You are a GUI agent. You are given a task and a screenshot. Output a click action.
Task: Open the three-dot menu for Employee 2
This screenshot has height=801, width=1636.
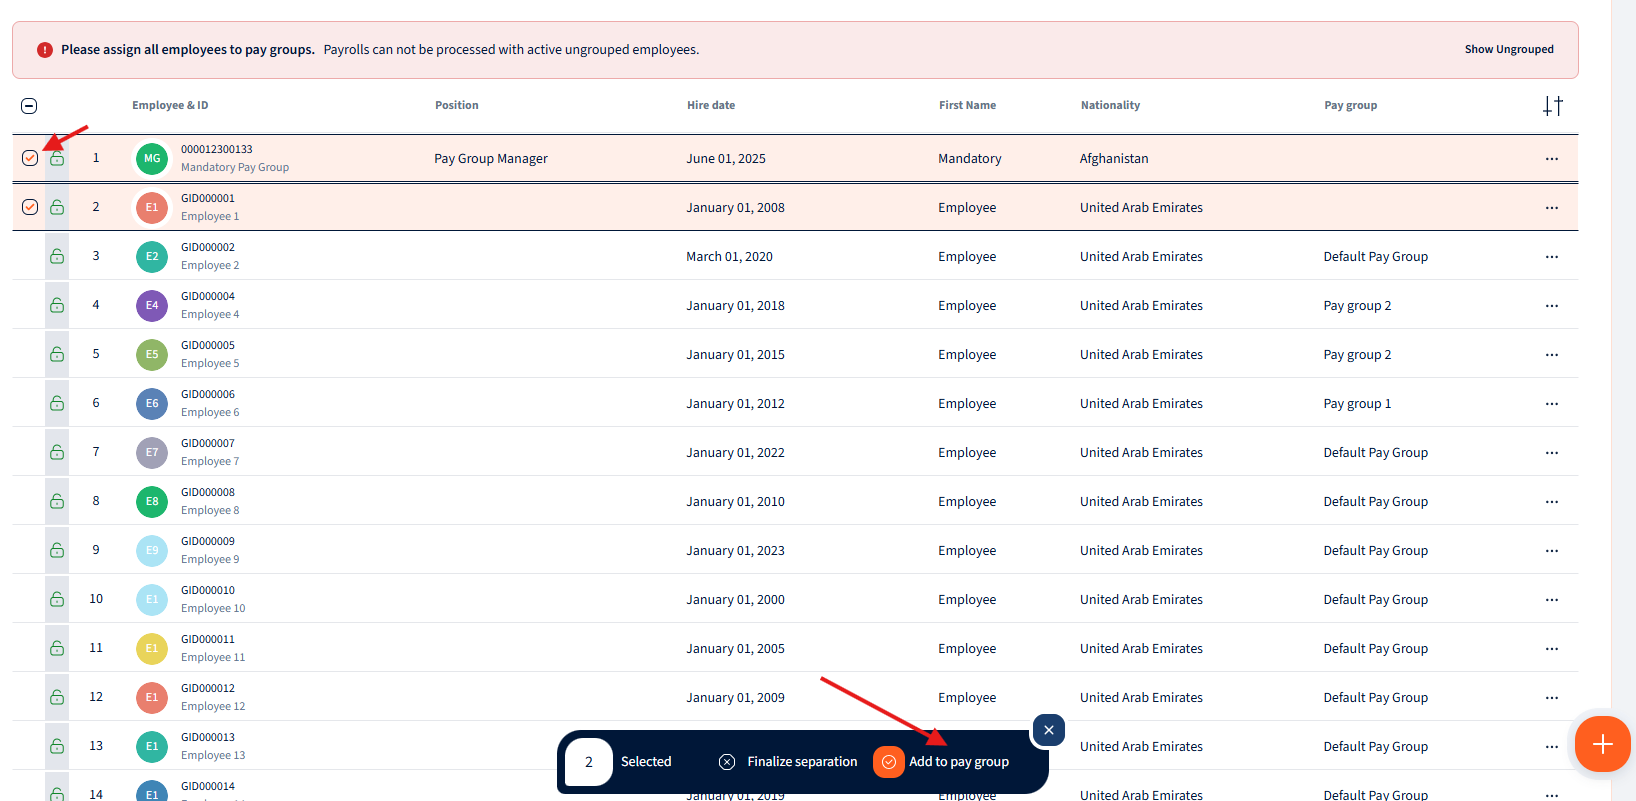coord(1551,257)
